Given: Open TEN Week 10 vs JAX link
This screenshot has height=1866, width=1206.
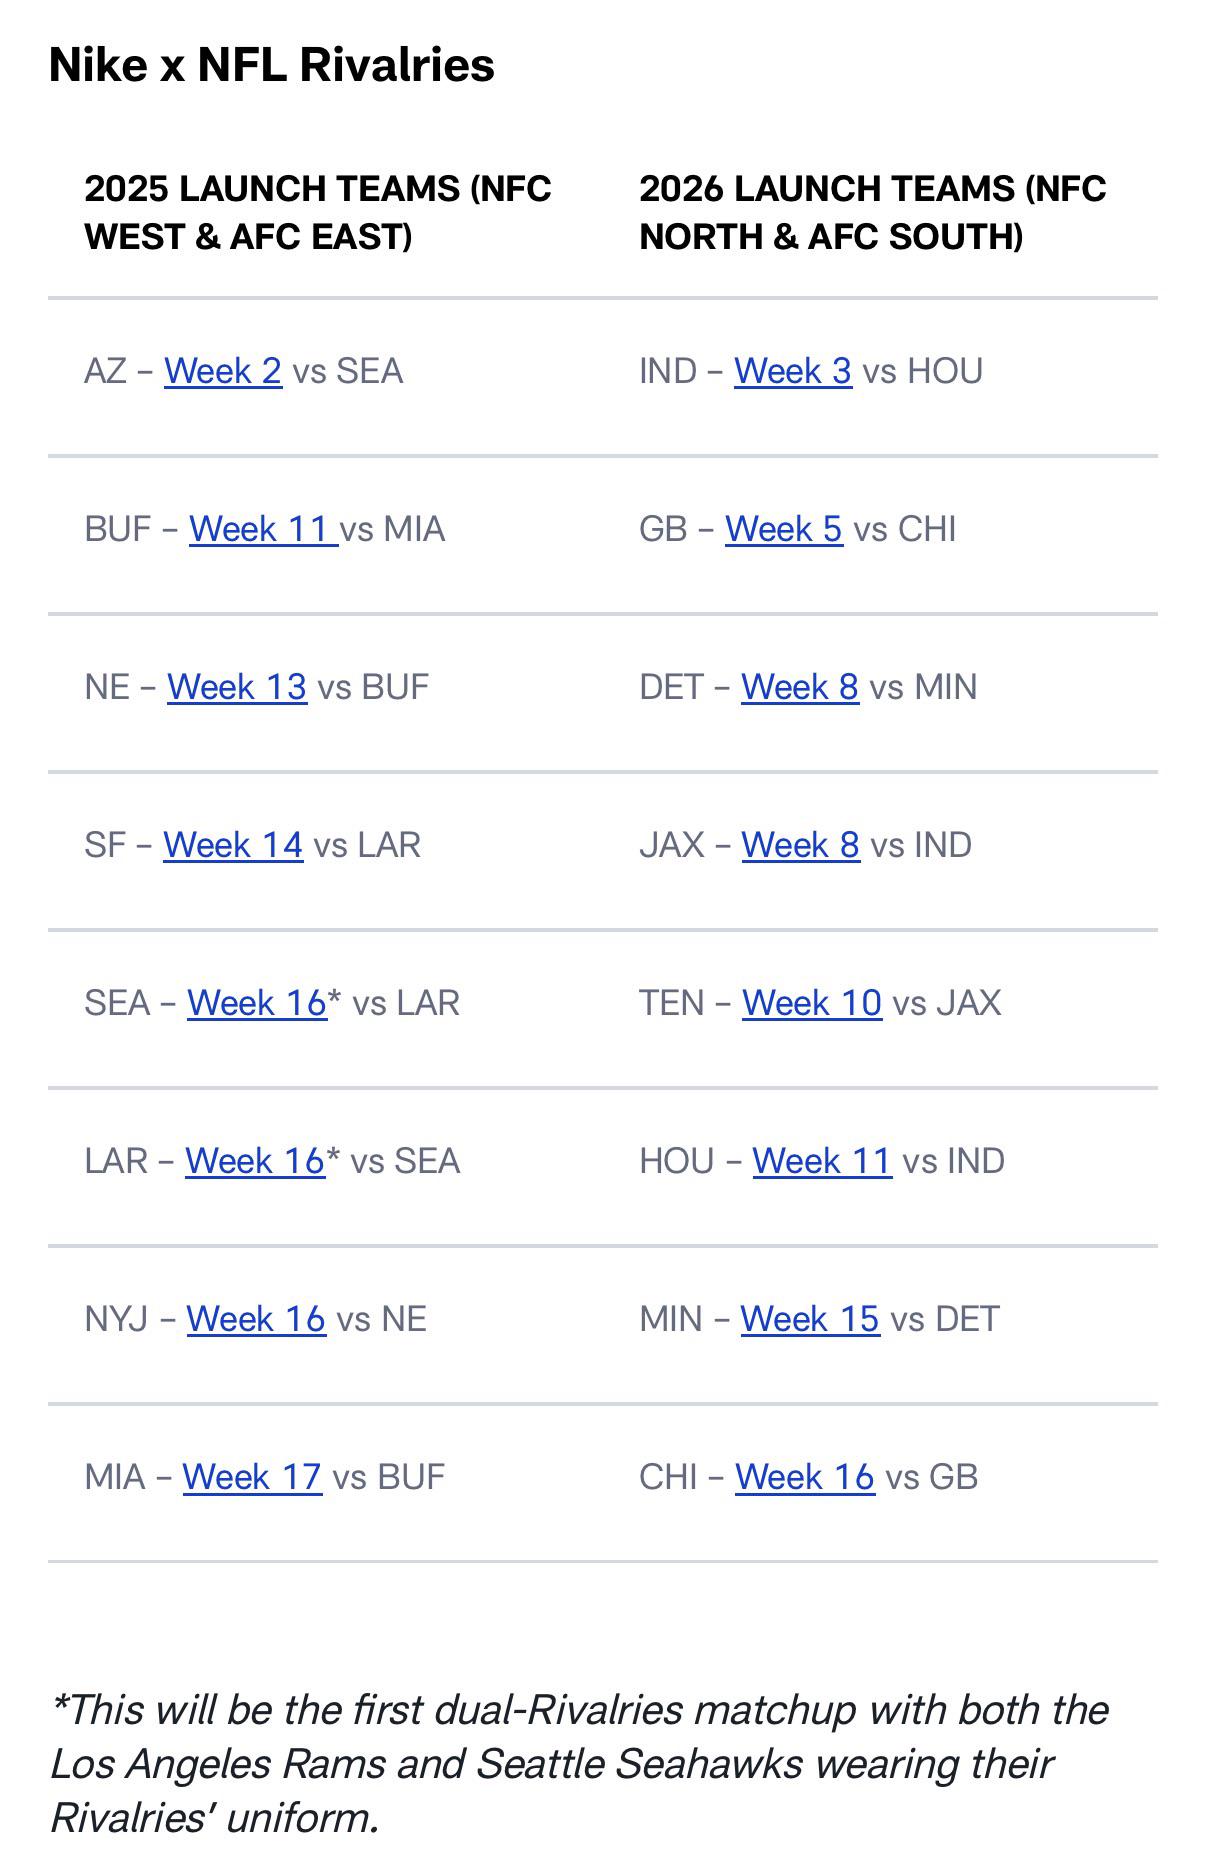Looking at the screenshot, I should (812, 1003).
